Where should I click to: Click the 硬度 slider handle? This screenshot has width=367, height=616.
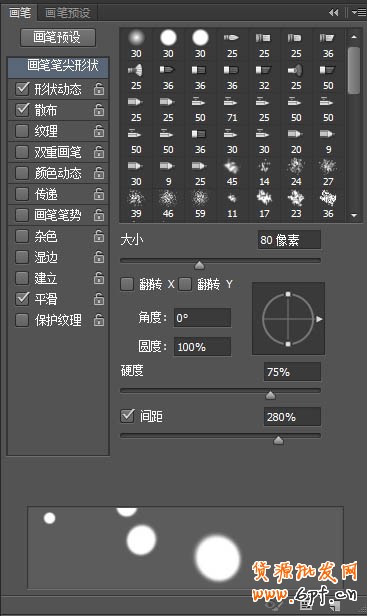(x=270, y=395)
